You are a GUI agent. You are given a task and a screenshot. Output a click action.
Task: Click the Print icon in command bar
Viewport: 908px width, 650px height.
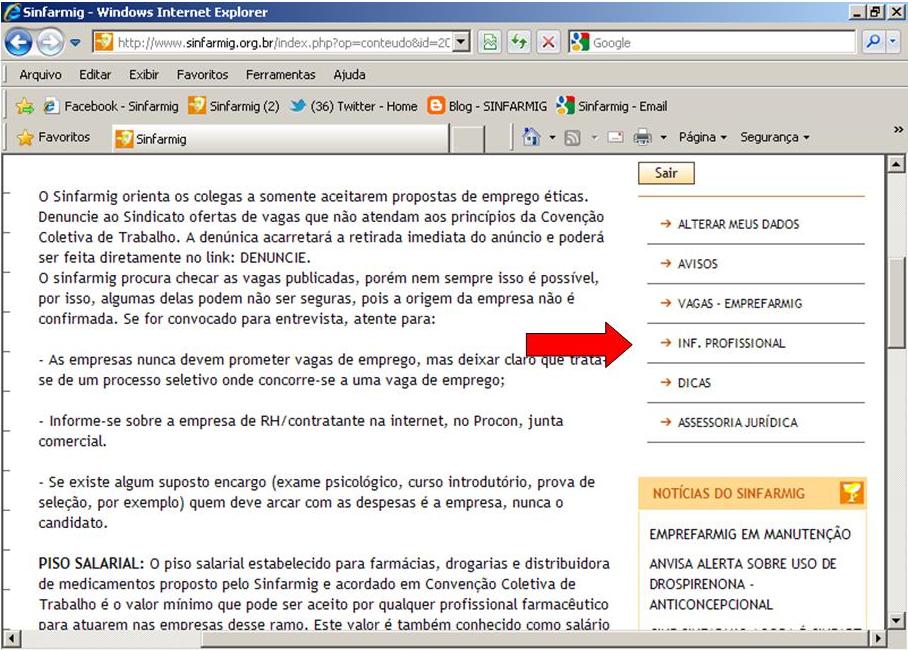[x=643, y=138]
